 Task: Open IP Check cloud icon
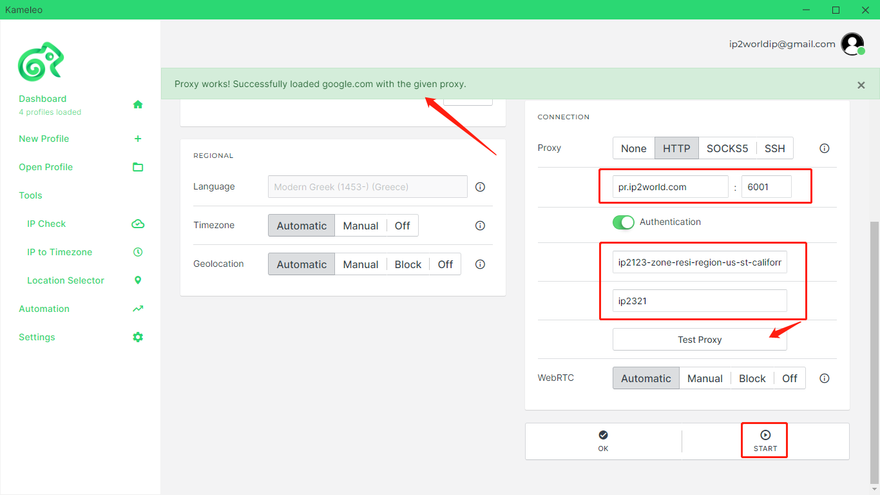coord(138,224)
